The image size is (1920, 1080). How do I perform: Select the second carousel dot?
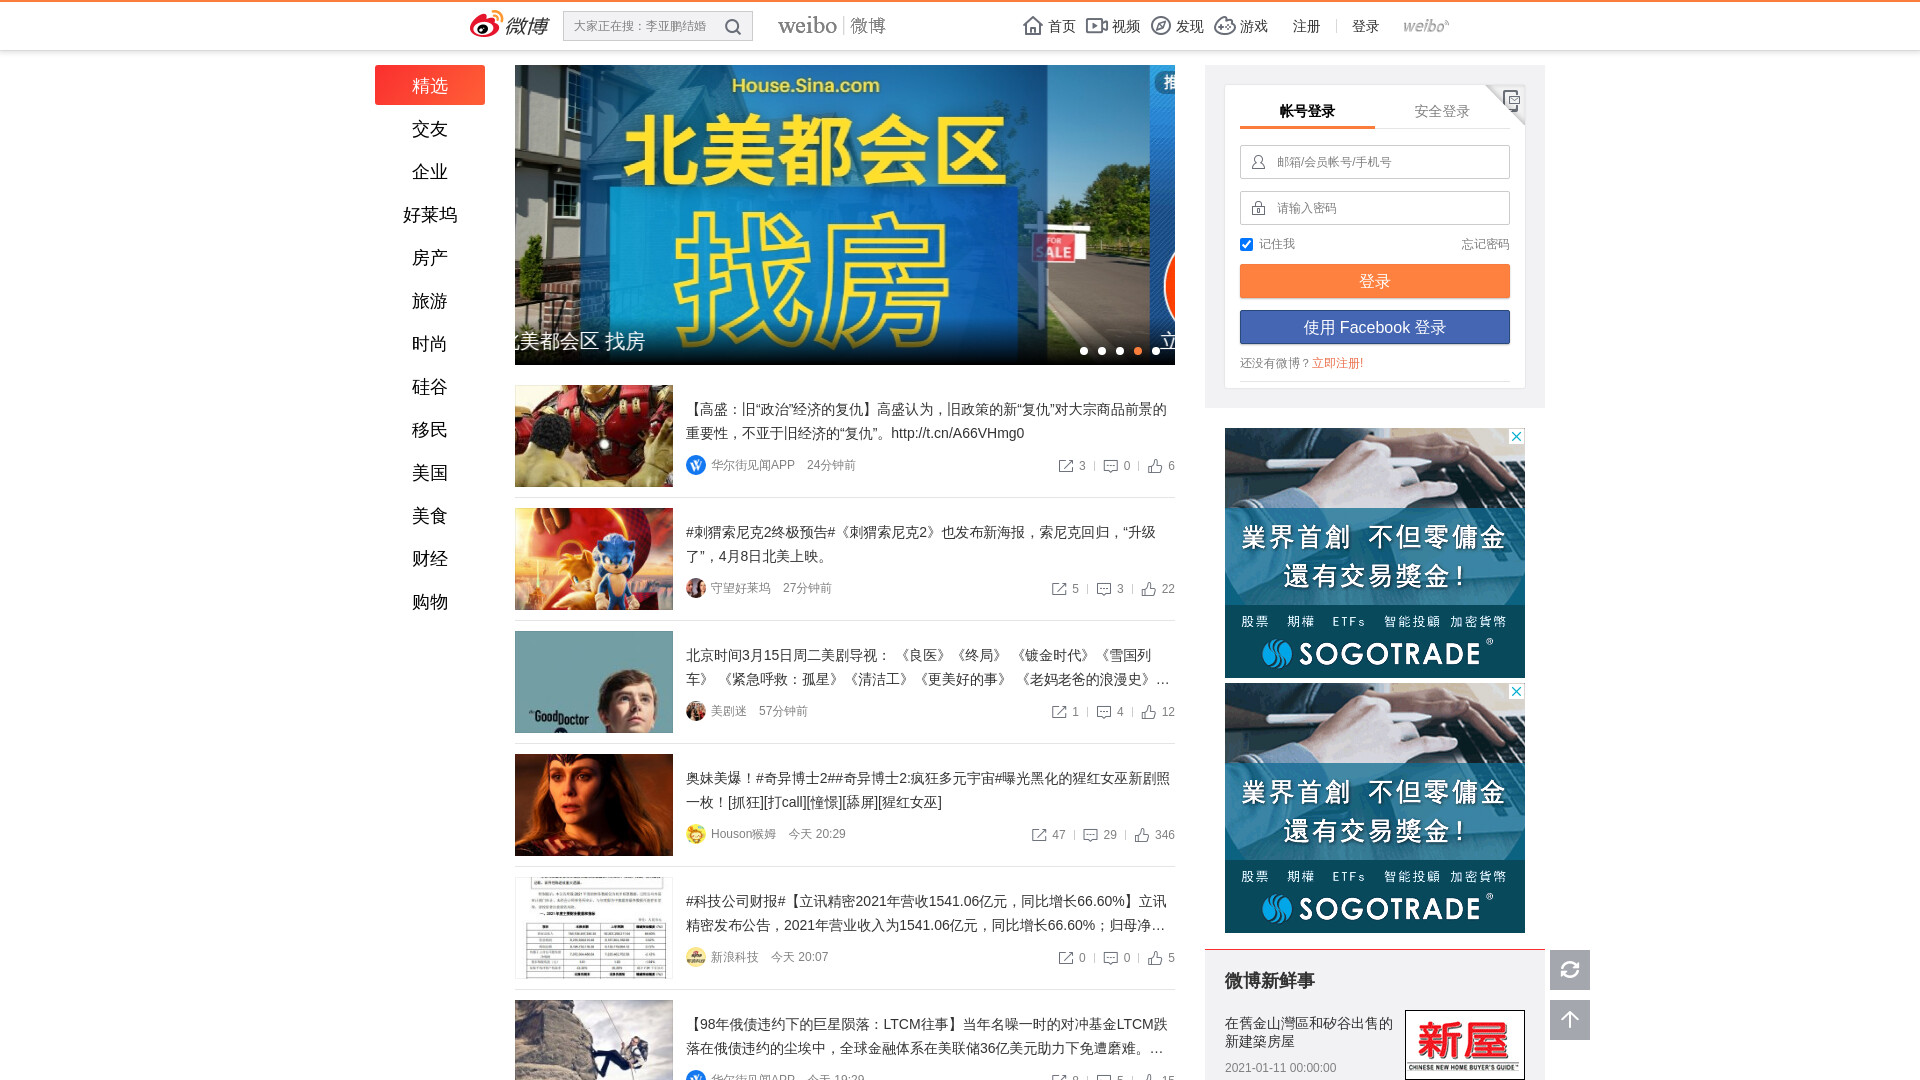tap(1102, 351)
